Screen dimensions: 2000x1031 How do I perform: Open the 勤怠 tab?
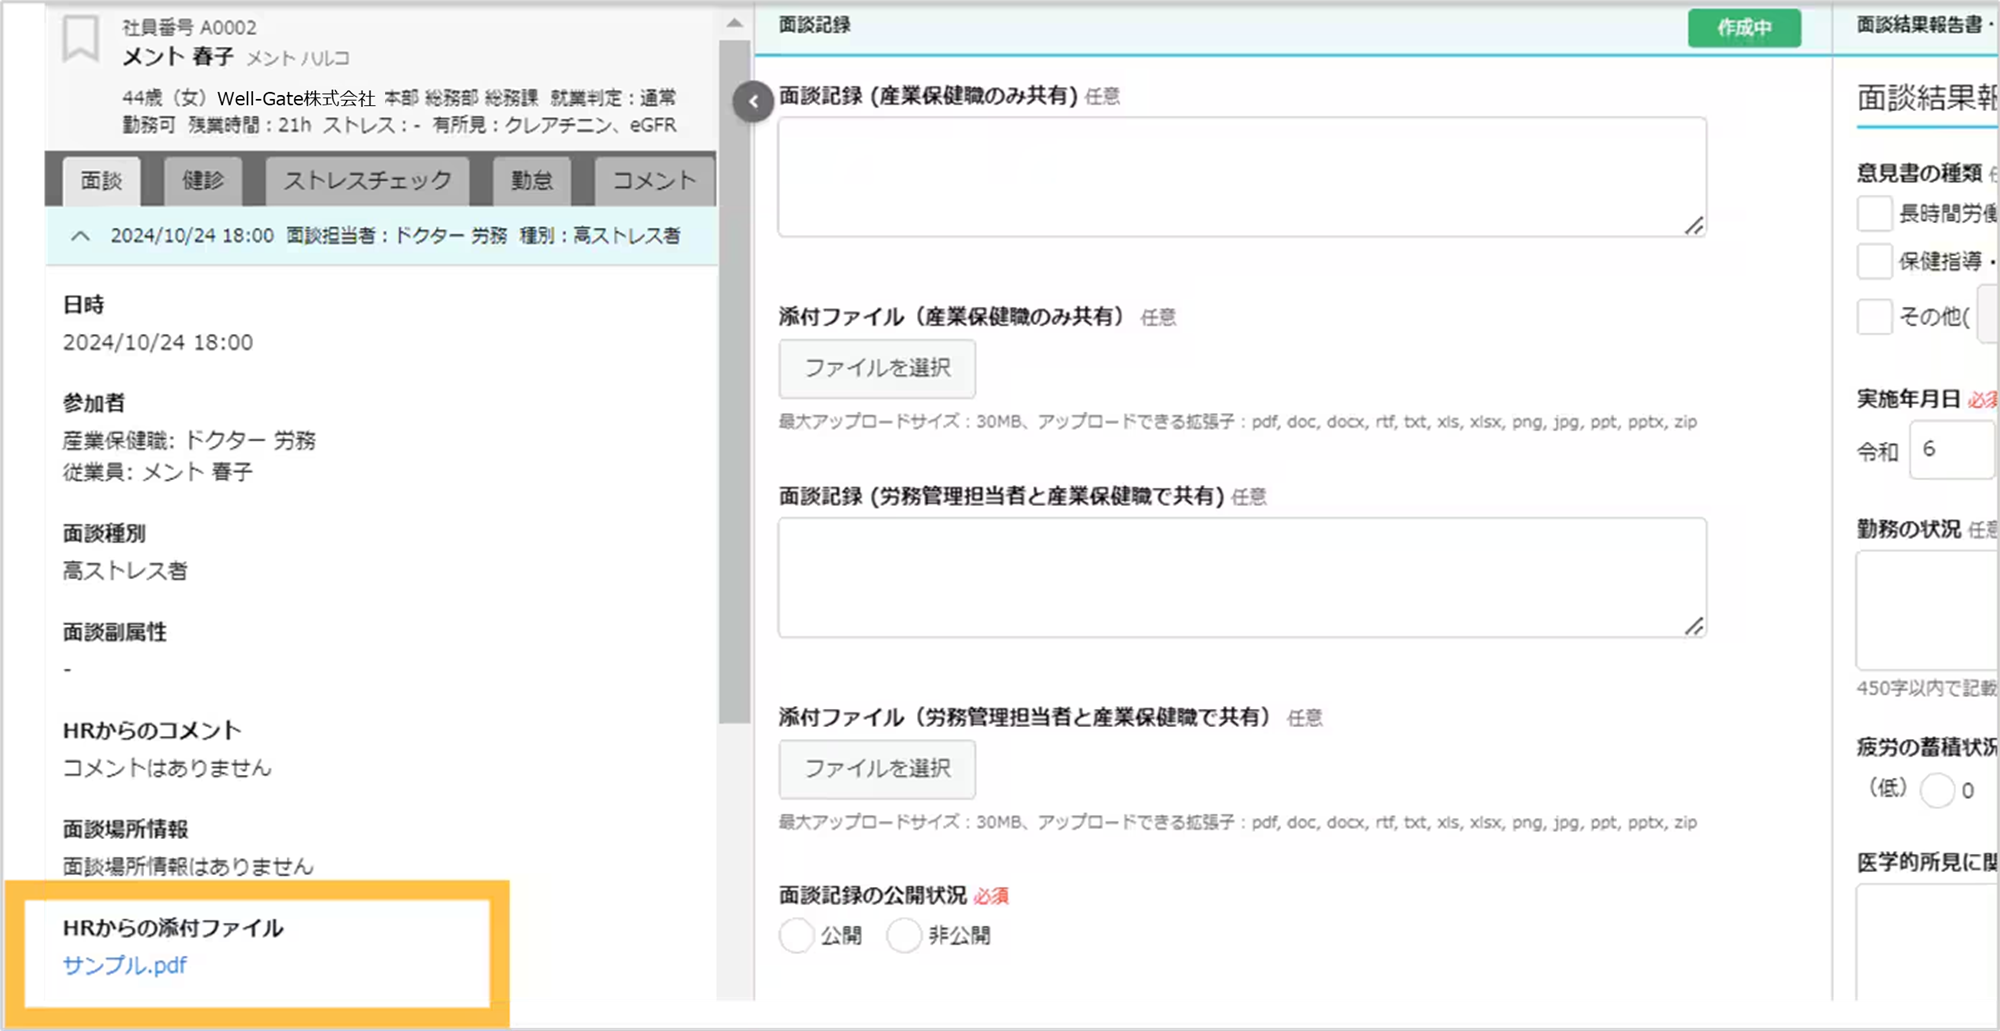pos(532,181)
